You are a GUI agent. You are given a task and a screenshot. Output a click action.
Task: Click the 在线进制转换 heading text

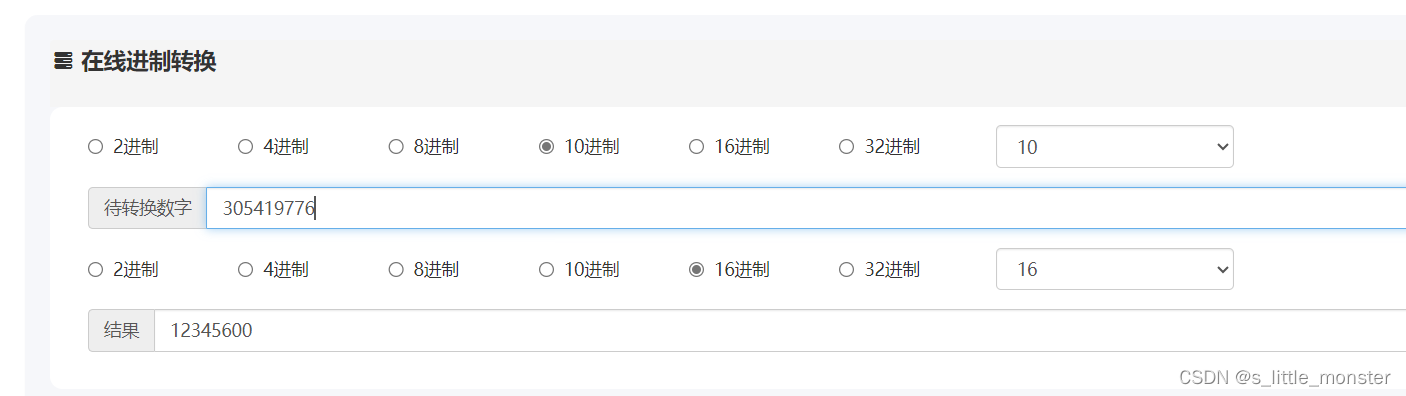click(x=149, y=62)
